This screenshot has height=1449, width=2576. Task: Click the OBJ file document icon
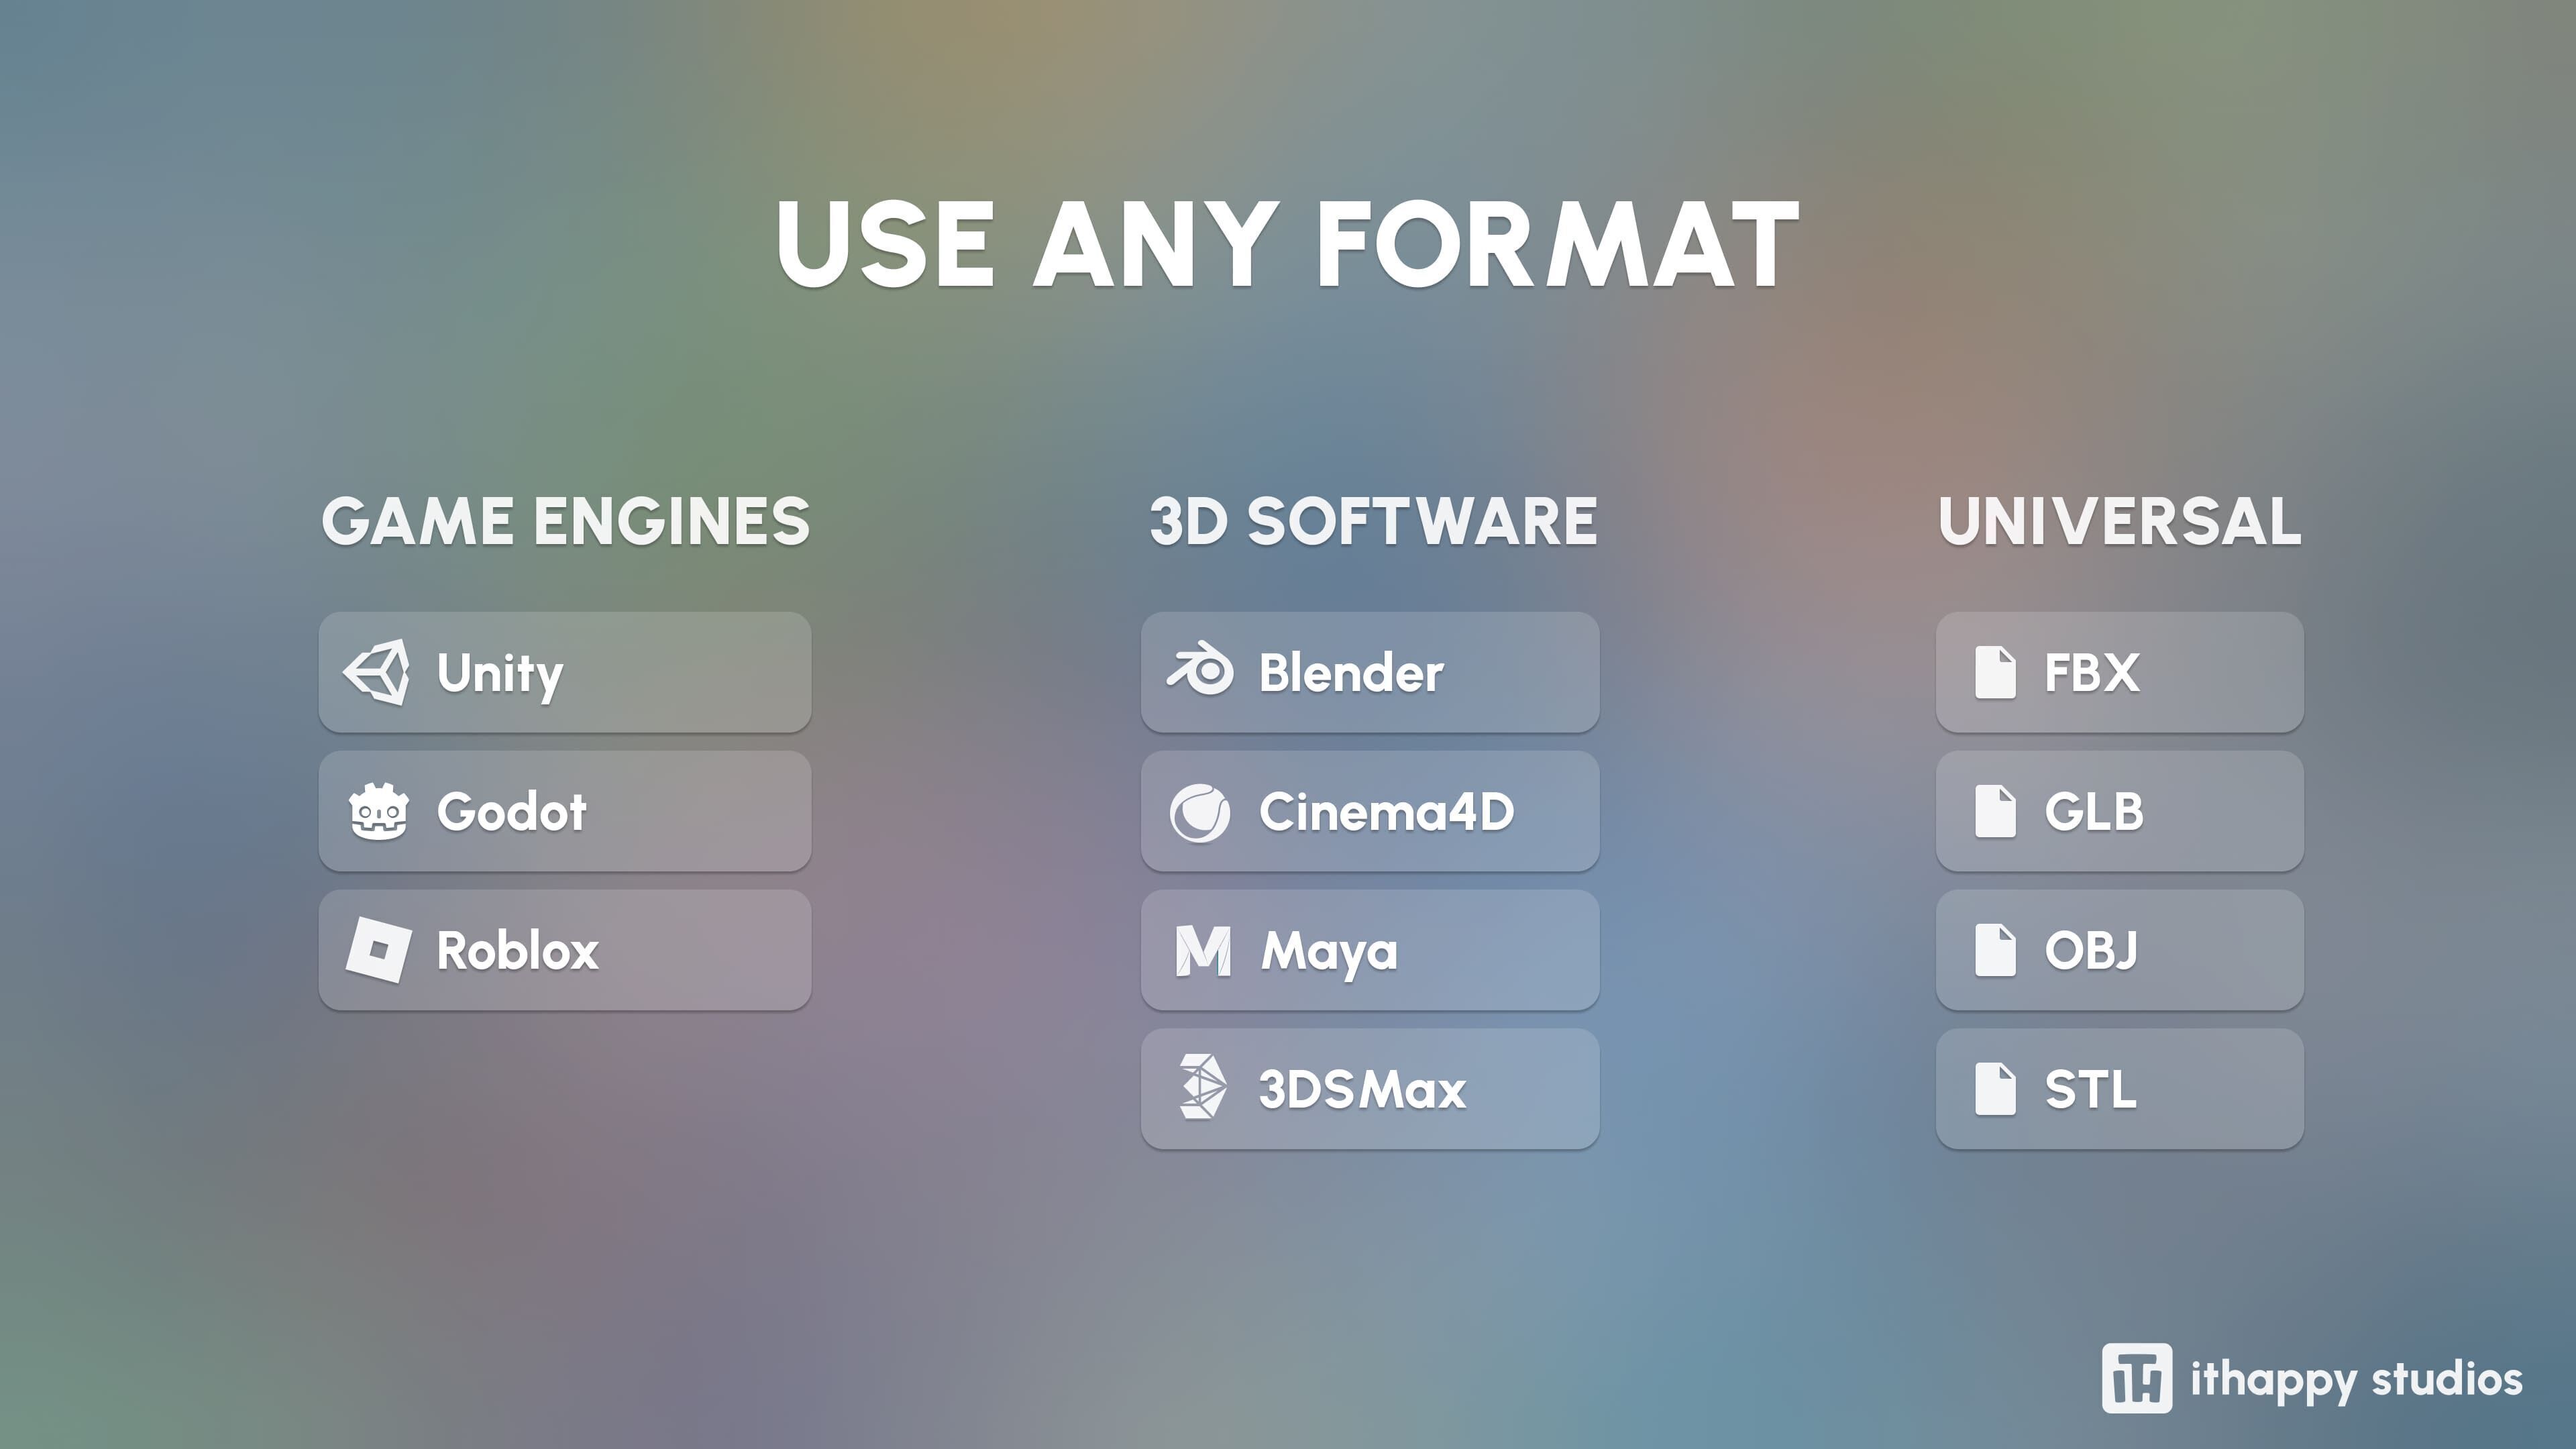coord(1995,950)
